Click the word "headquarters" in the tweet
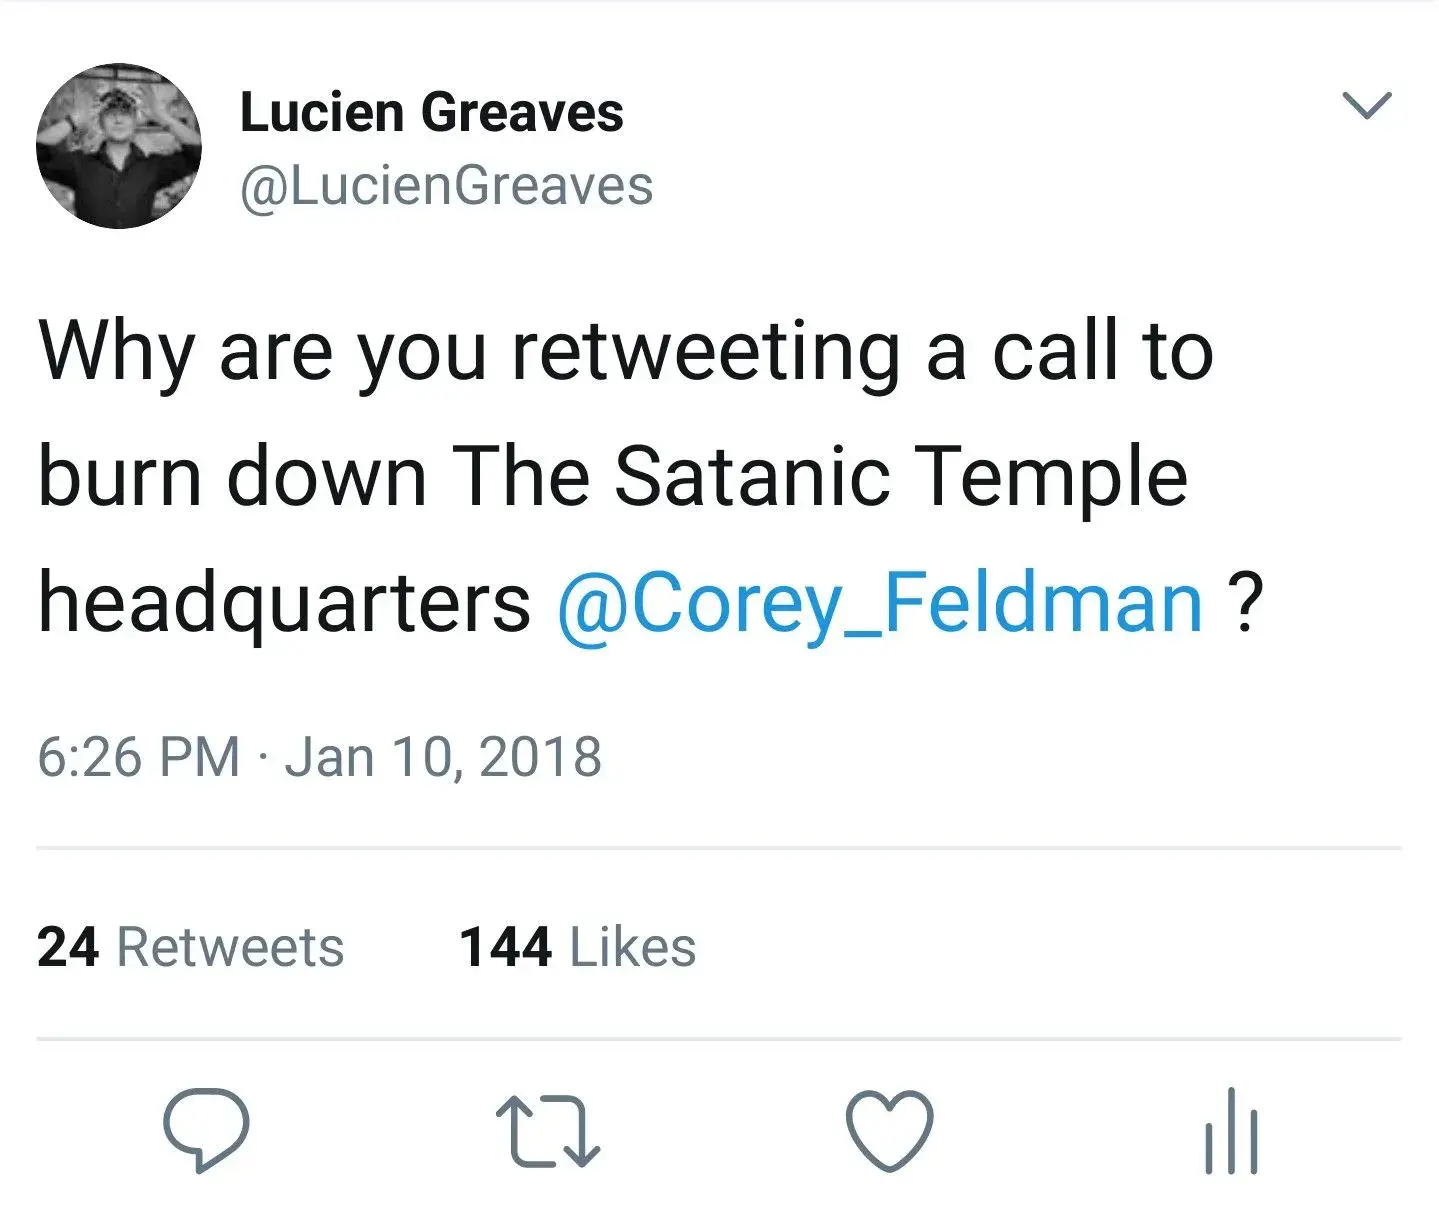Viewport: 1439px width, 1210px height. click(x=284, y=603)
